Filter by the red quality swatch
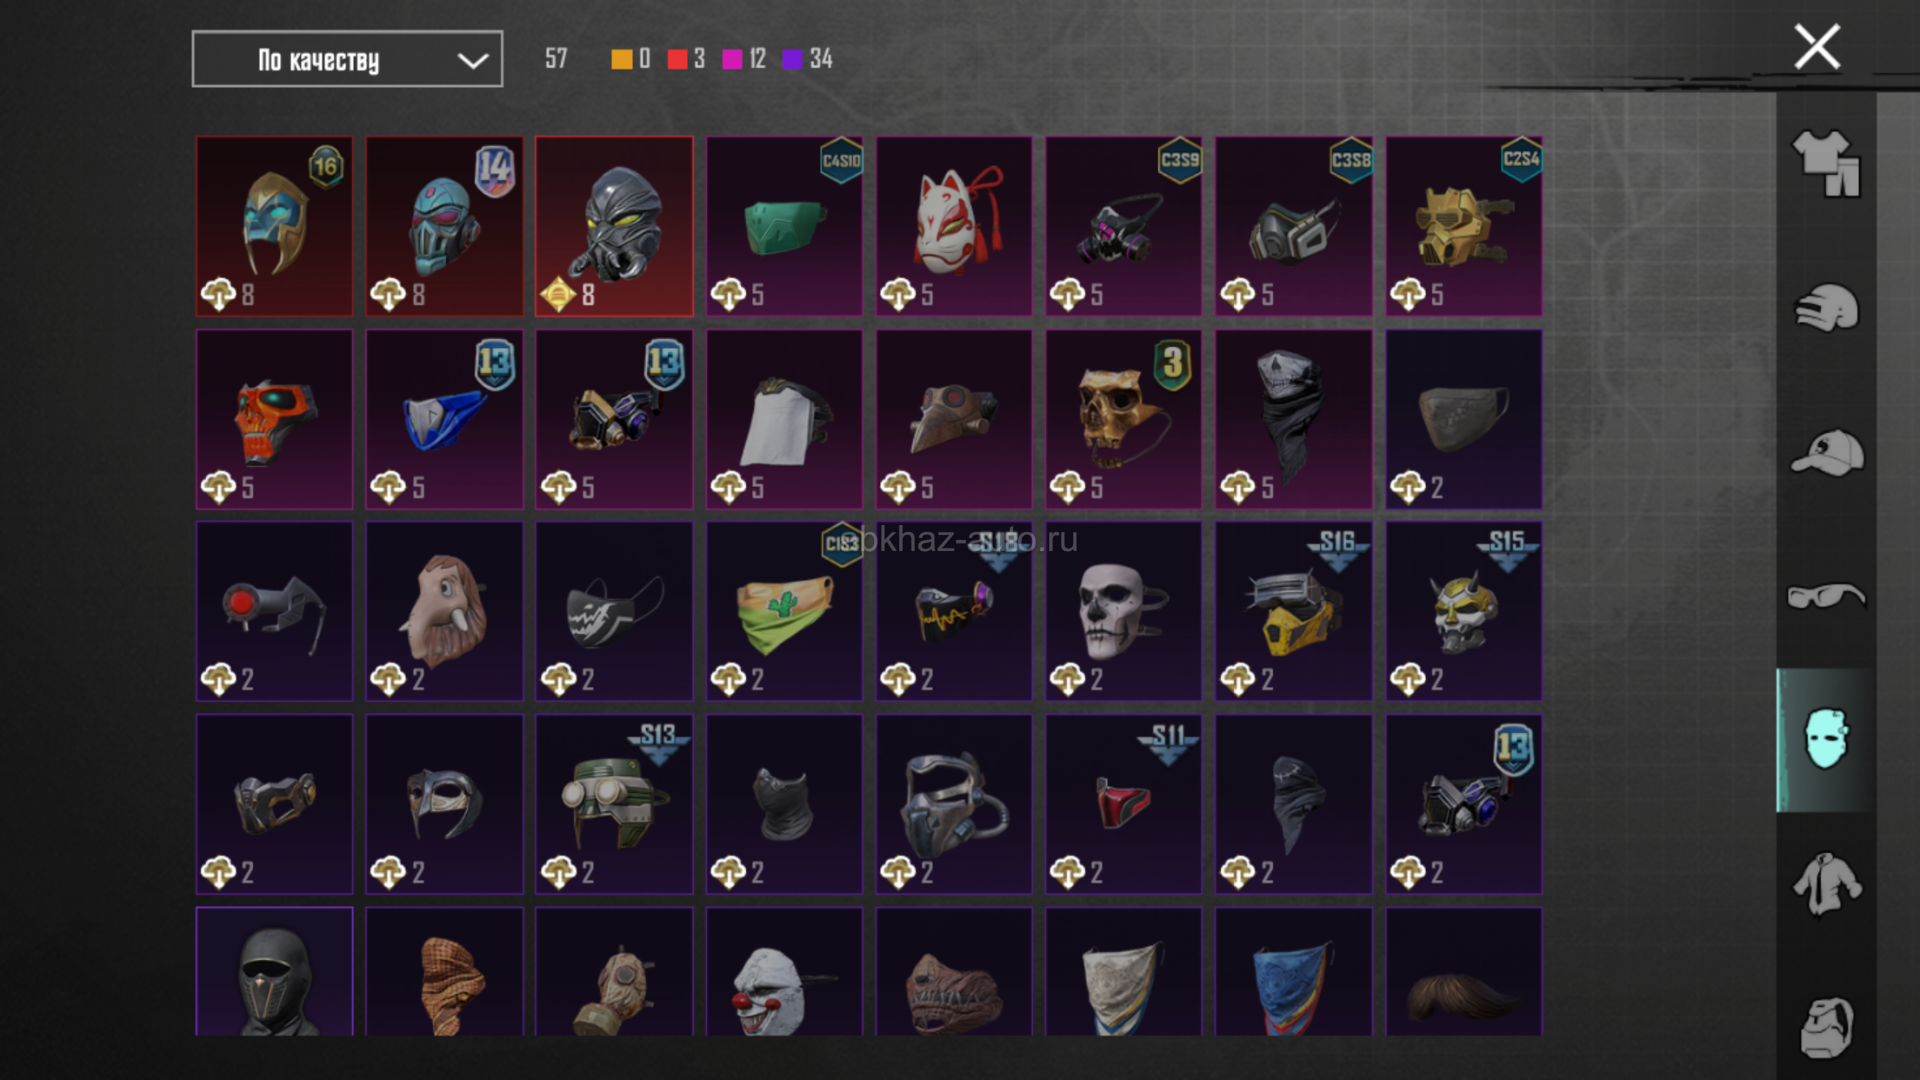This screenshot has height=1080, width=1920. point(677,59)
